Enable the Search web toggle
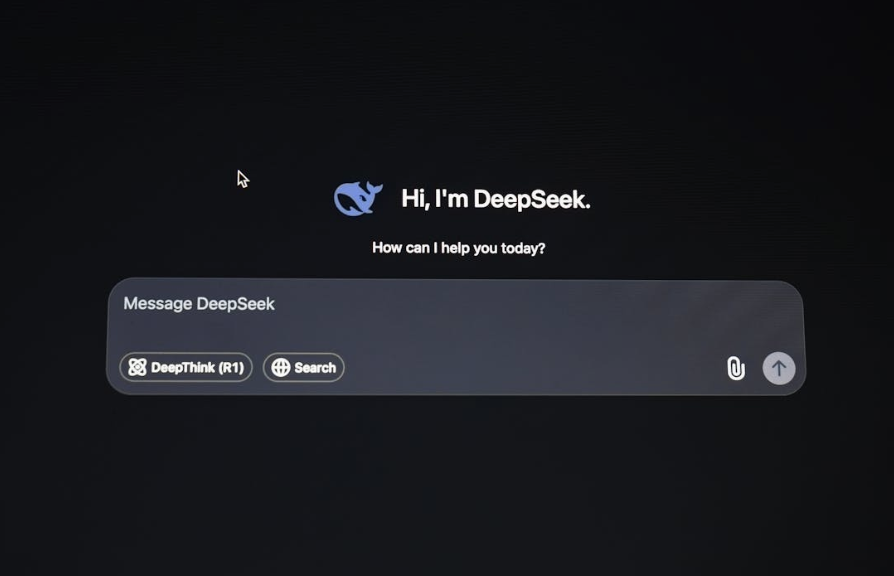The image size is (894, 576). coord(304,368)
